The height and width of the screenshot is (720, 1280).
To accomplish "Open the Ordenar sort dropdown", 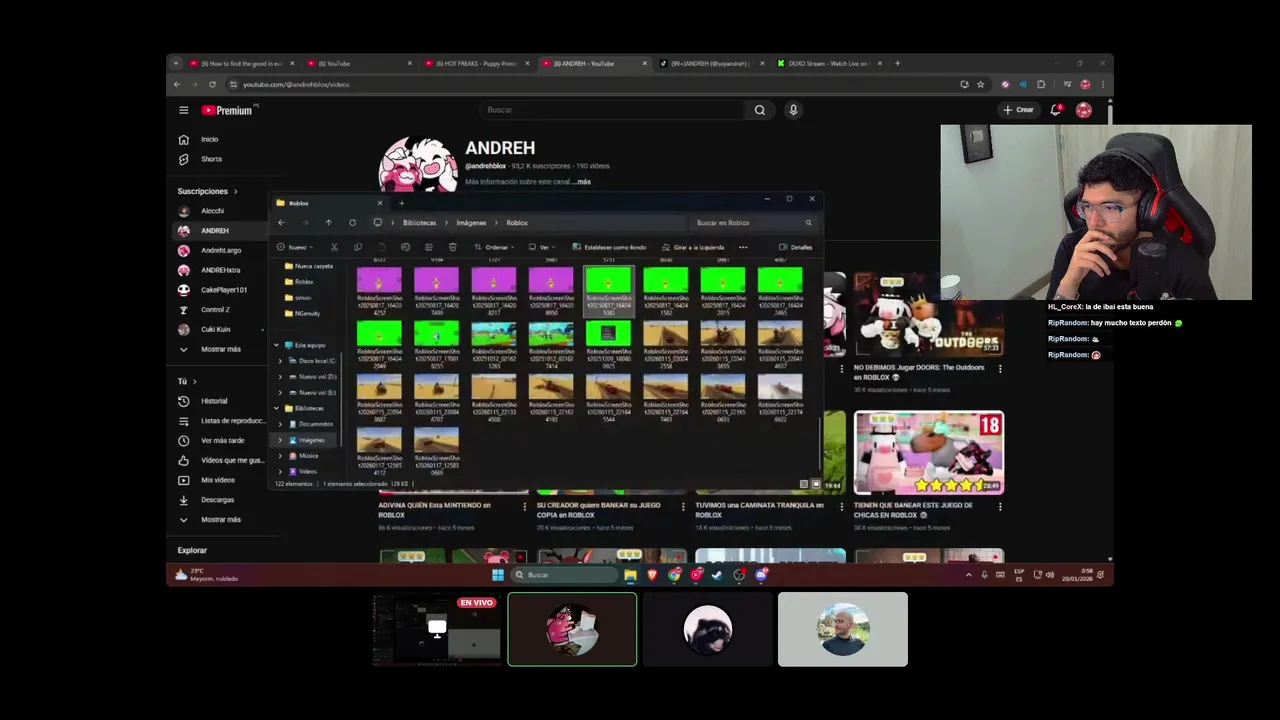I will [494, 247].
